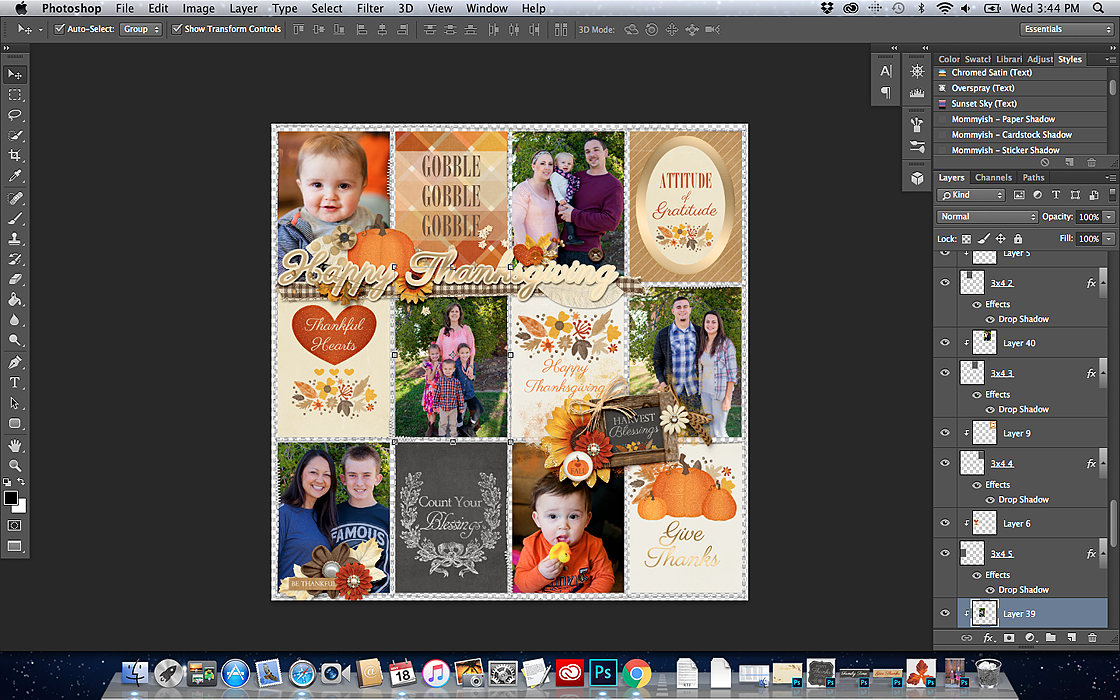The image size is (1120, 700).
Task: Click Lock Position icon
Action: point(1001,239)
